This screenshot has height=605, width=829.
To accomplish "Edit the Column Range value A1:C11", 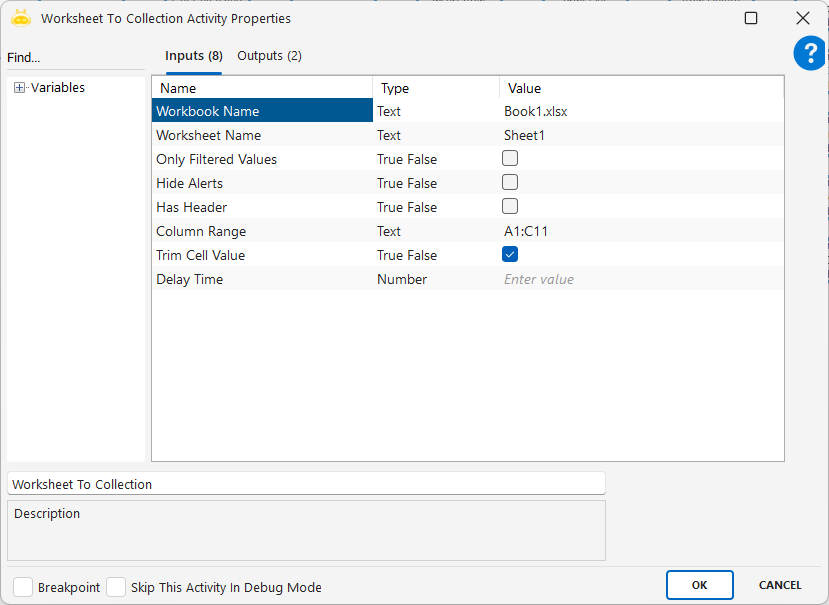I will 640,231.
